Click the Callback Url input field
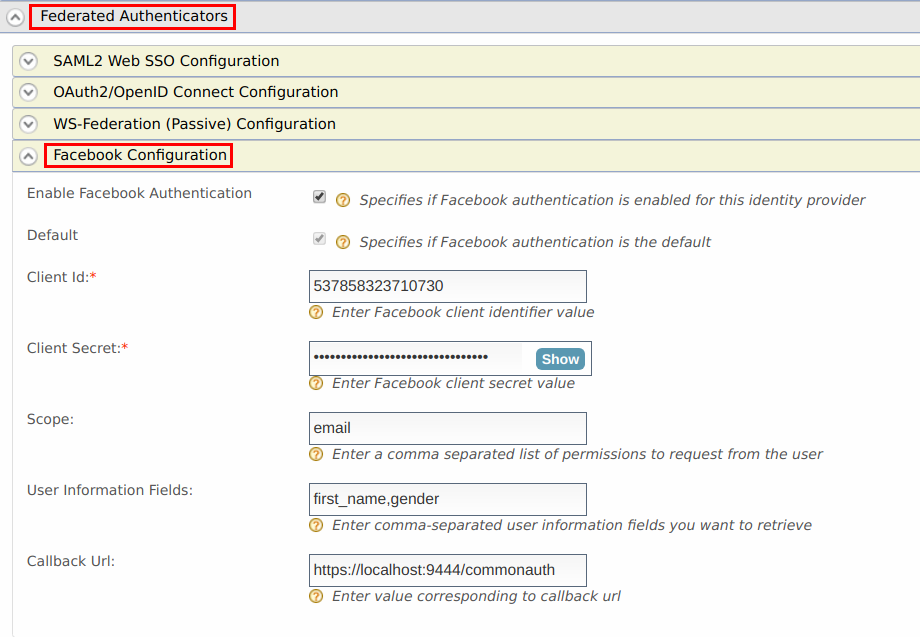 [x=447, y=570]
